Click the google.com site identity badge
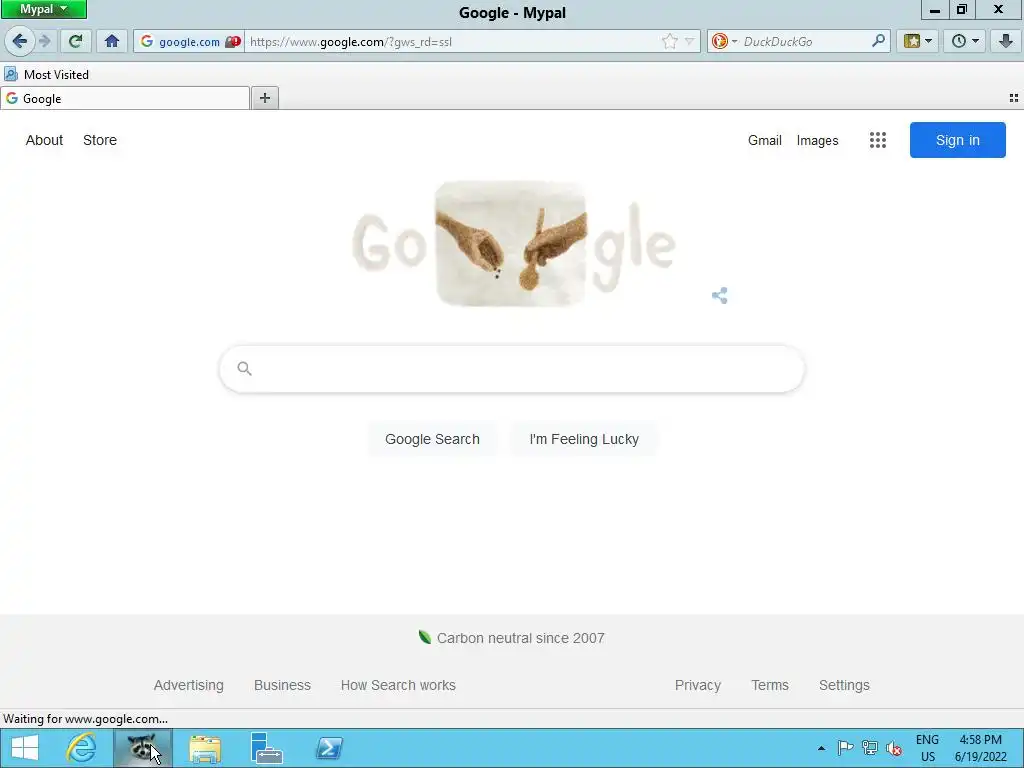The height and width of the screenshot is (768, 1024). tap(189, 42)
